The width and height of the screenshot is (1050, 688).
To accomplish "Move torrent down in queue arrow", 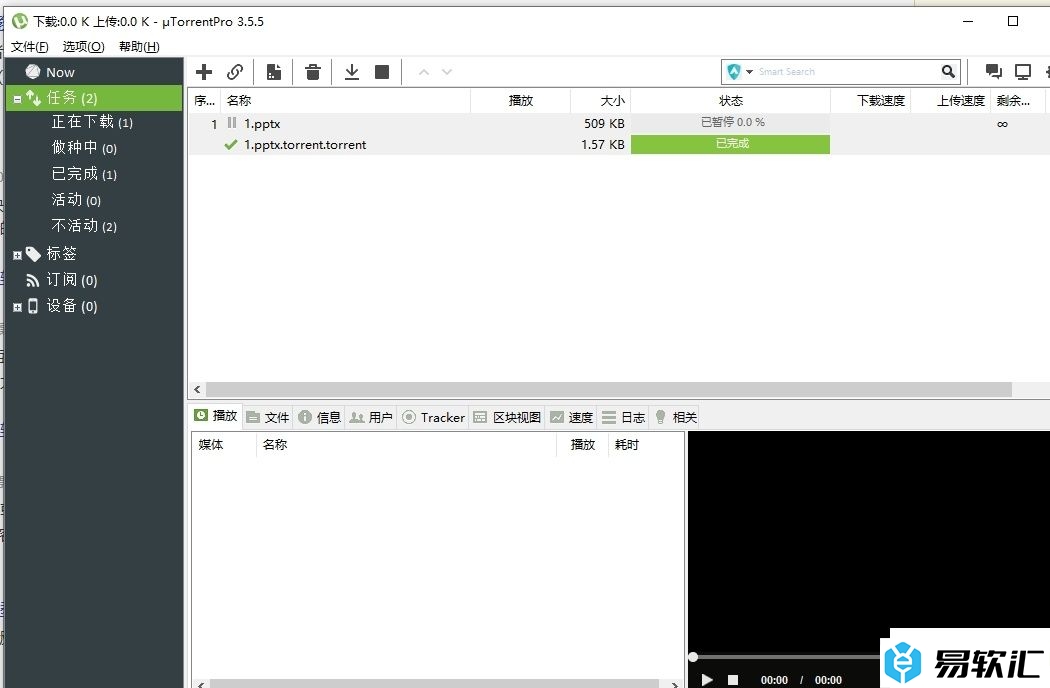I will coord(447,72).
